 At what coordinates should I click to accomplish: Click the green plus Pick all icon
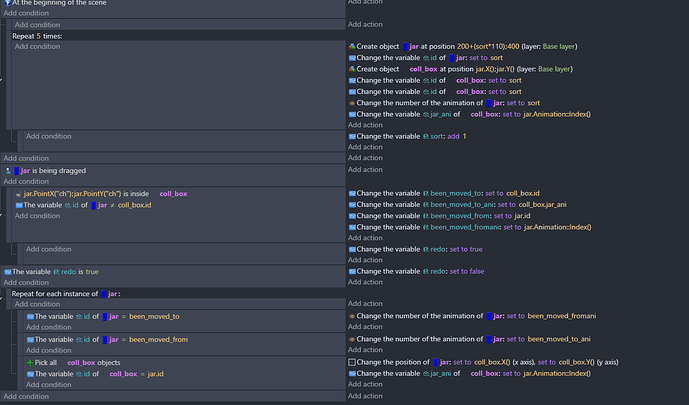(x=30, y=363)
